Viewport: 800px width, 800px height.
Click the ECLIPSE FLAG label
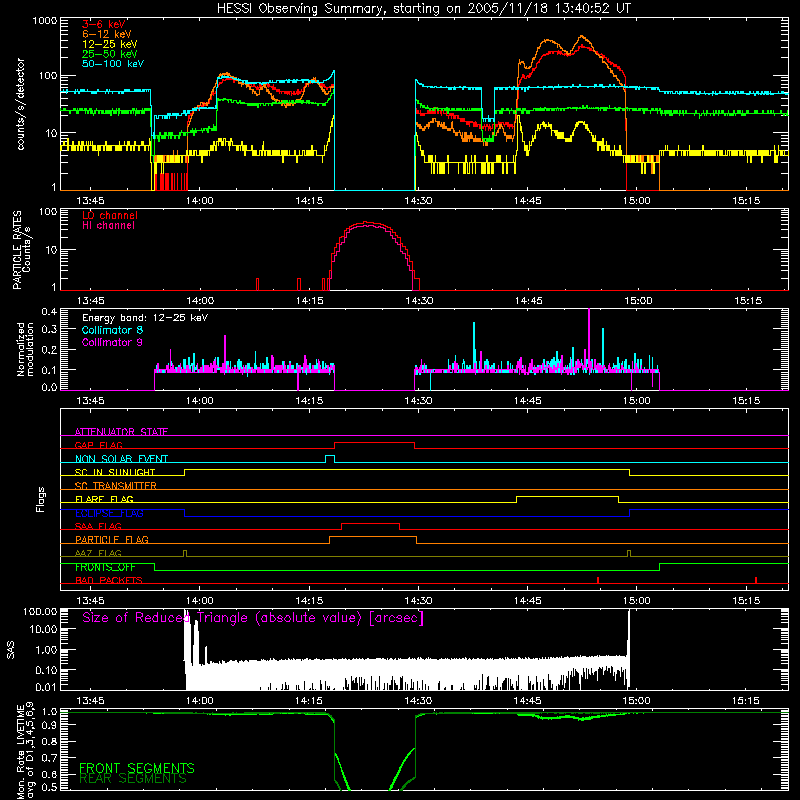(109, 513)
